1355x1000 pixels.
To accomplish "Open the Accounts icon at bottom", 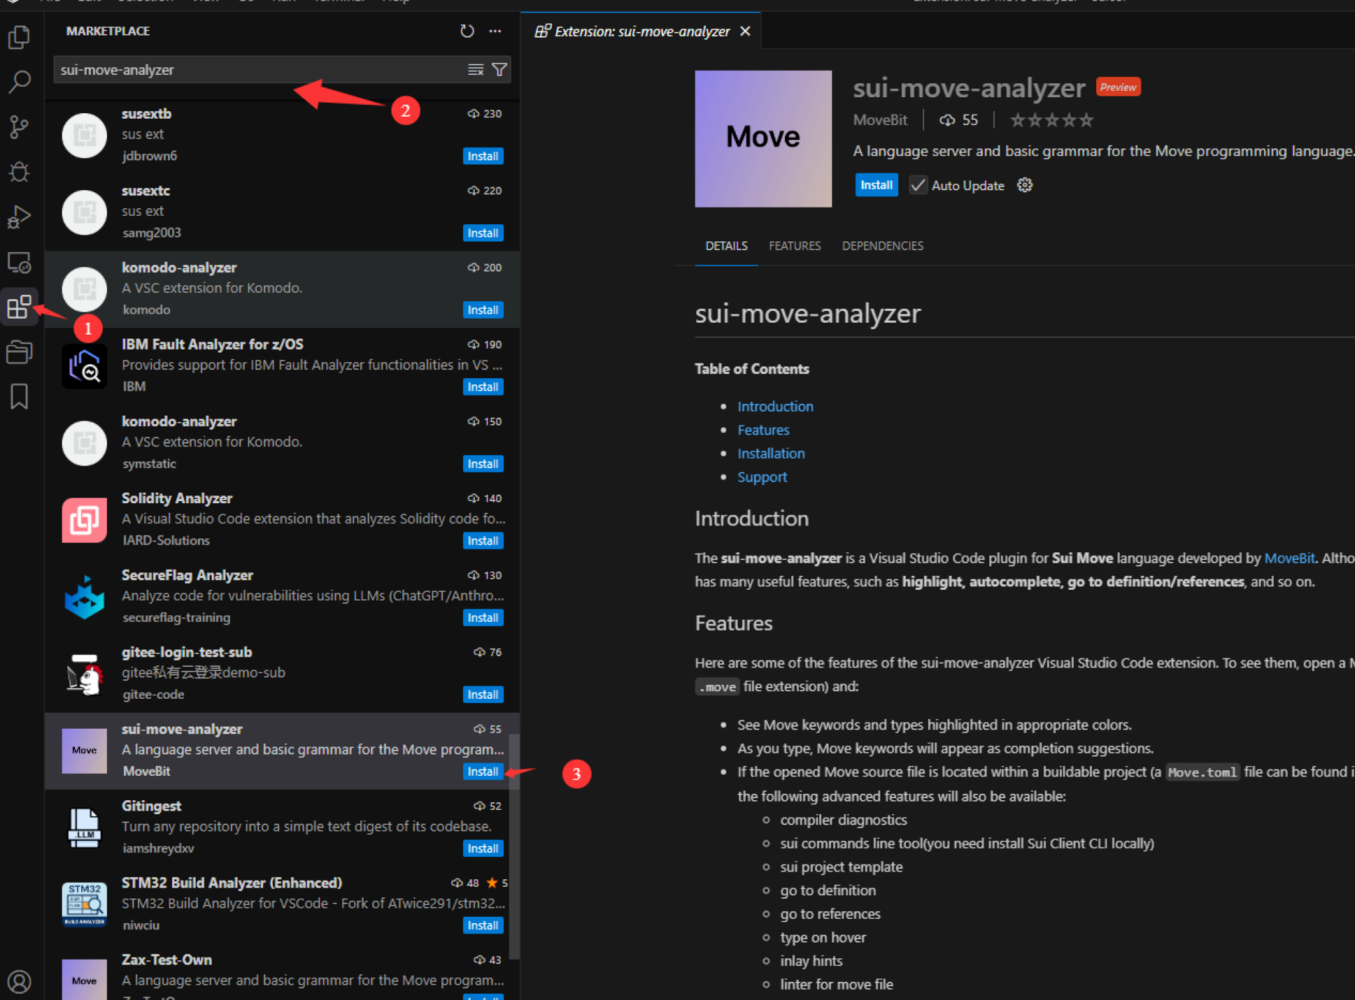I will click(19, 981).
